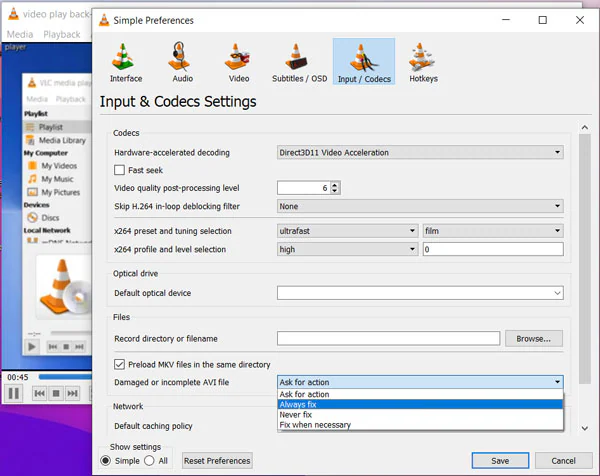
Task: Choose 'Fix when necessary' from the dropdown list
Action: [x=420, y=425]
